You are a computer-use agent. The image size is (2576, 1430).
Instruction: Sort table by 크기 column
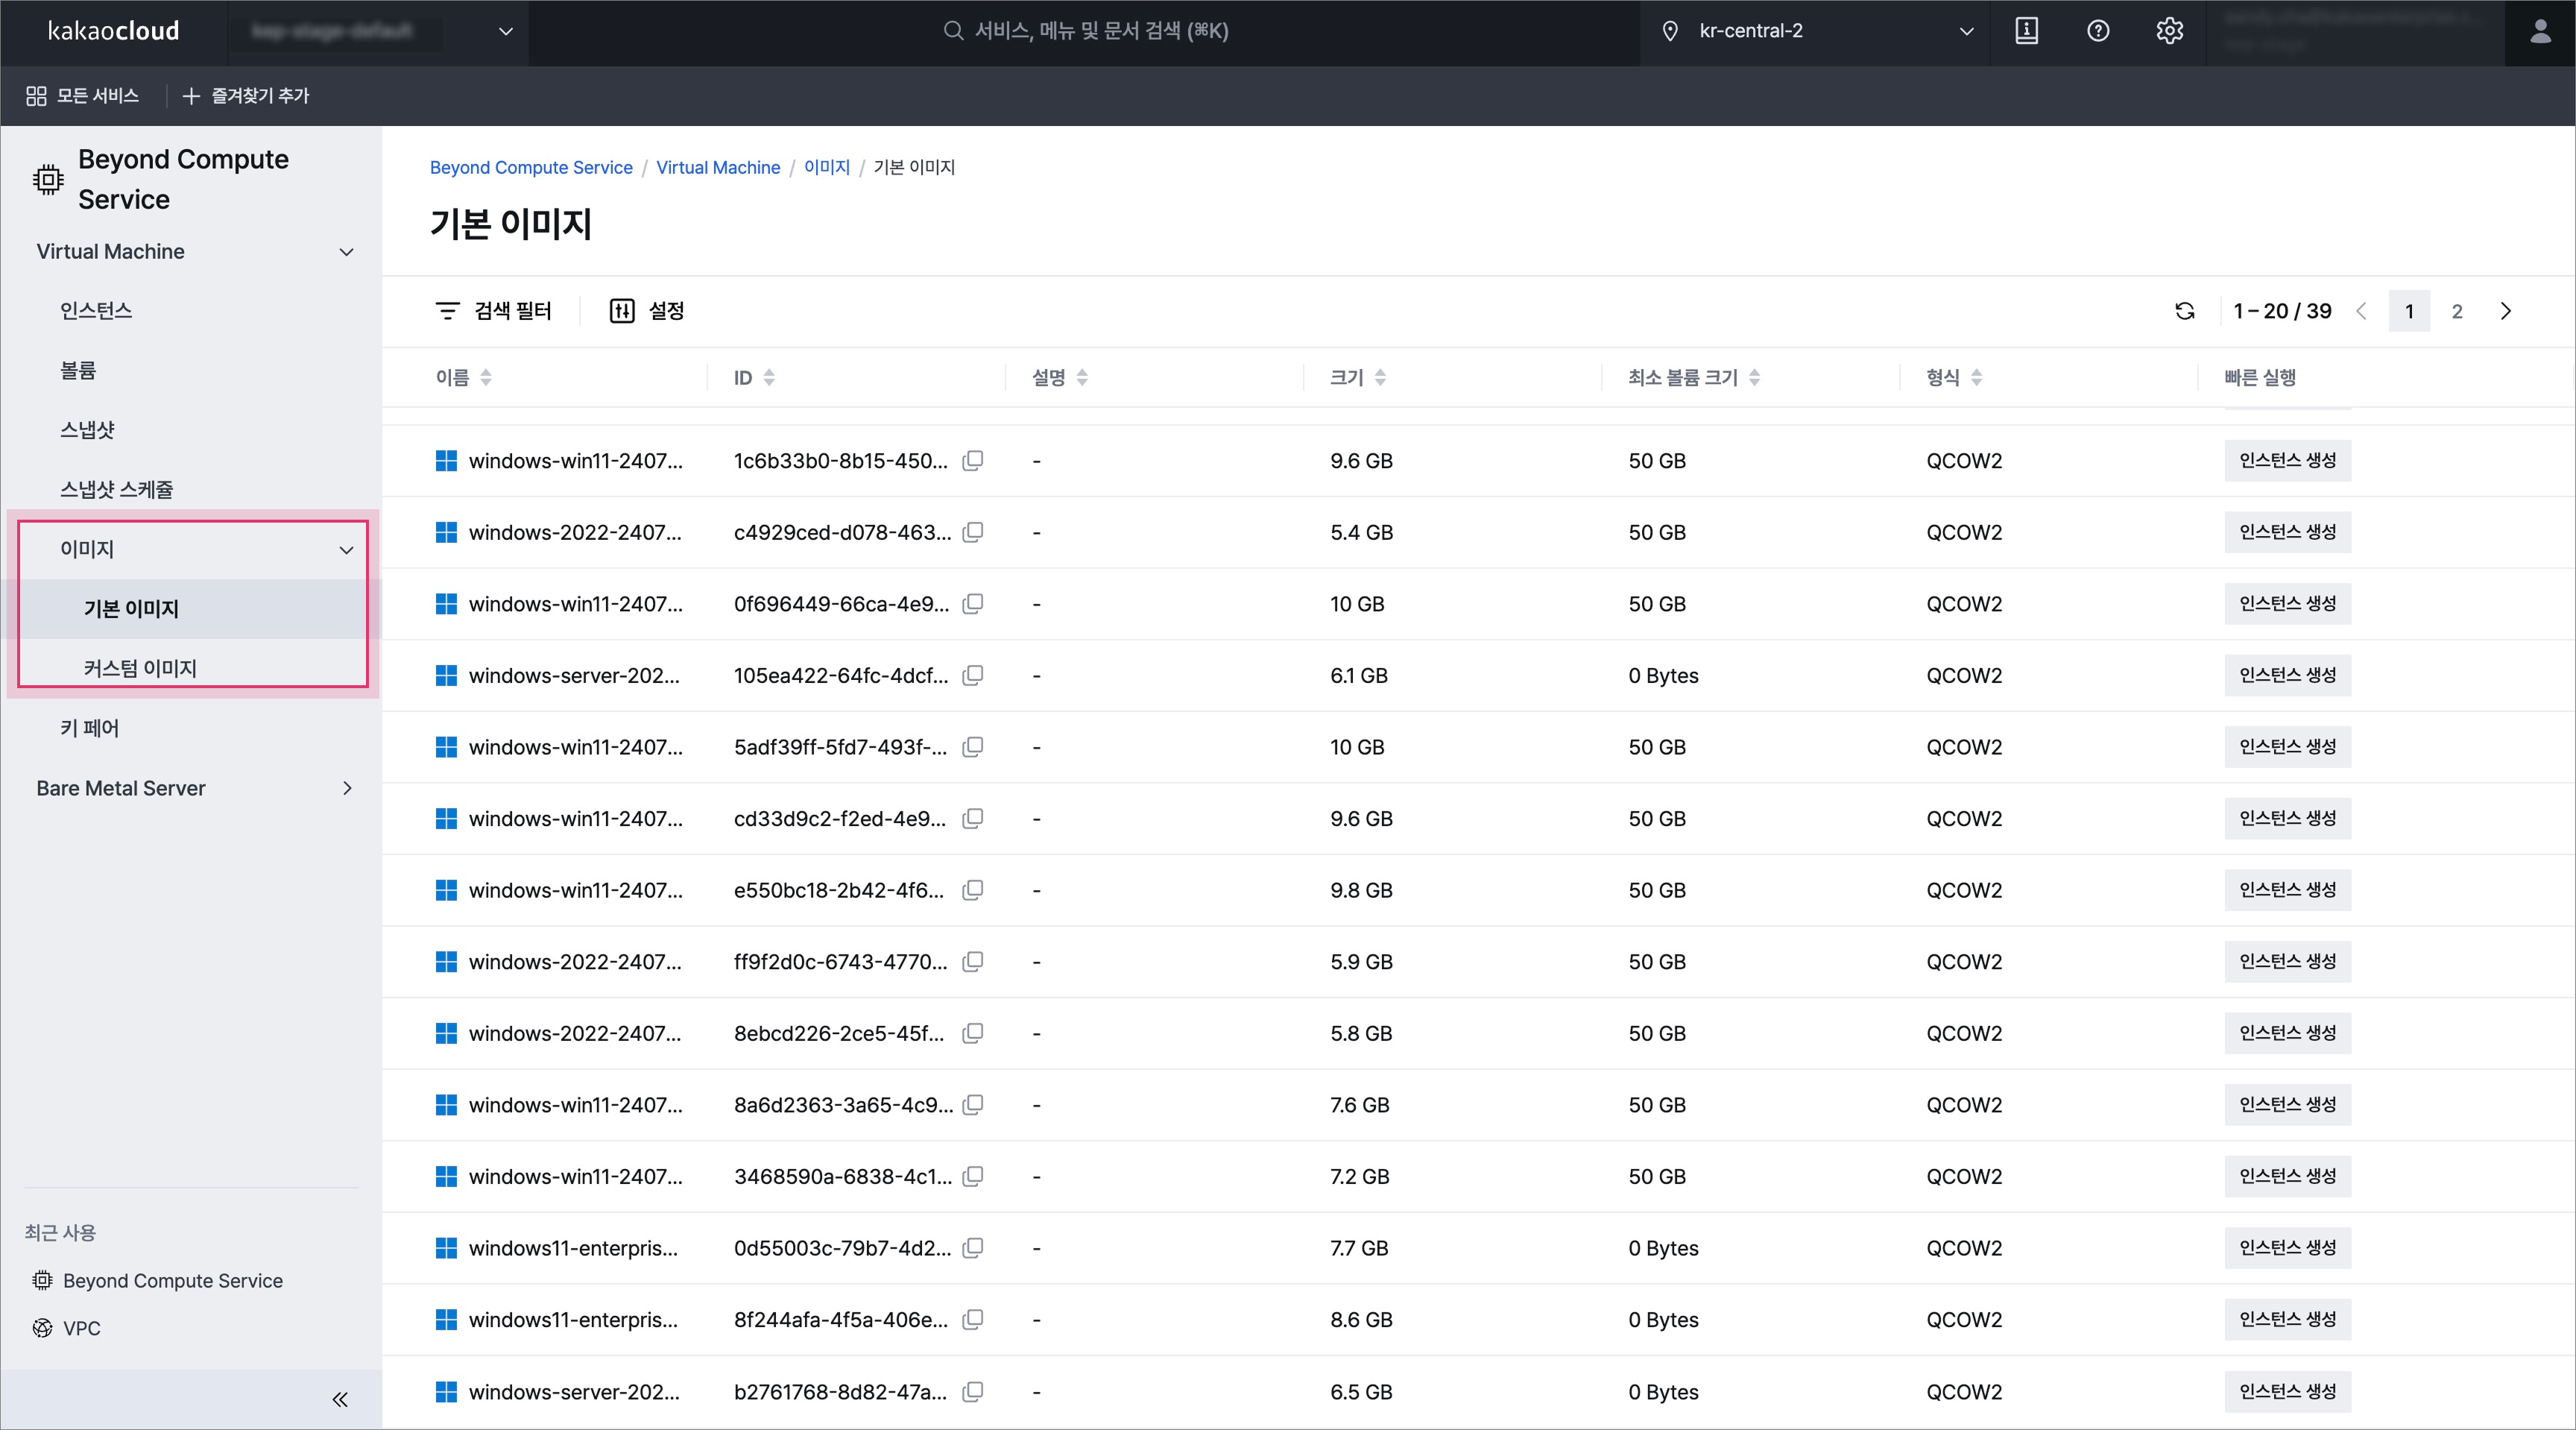[x=1380, y=377]
